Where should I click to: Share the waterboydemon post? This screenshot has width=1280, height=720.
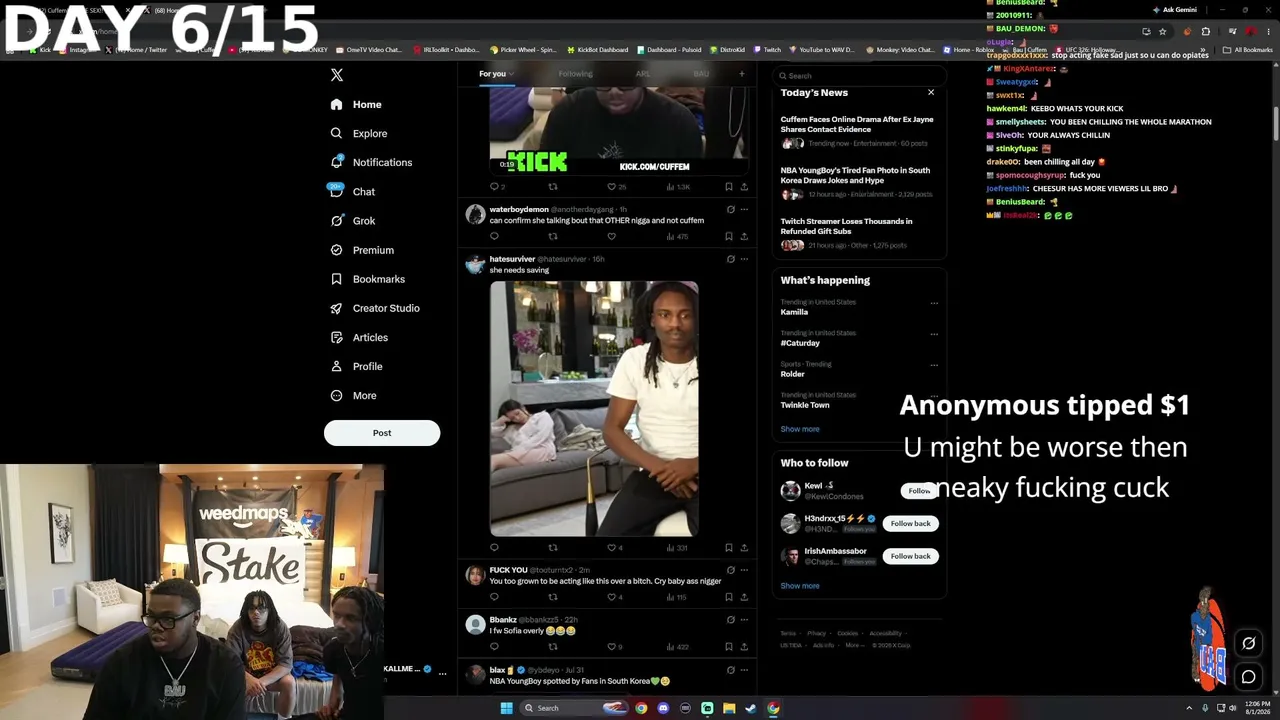744,237
